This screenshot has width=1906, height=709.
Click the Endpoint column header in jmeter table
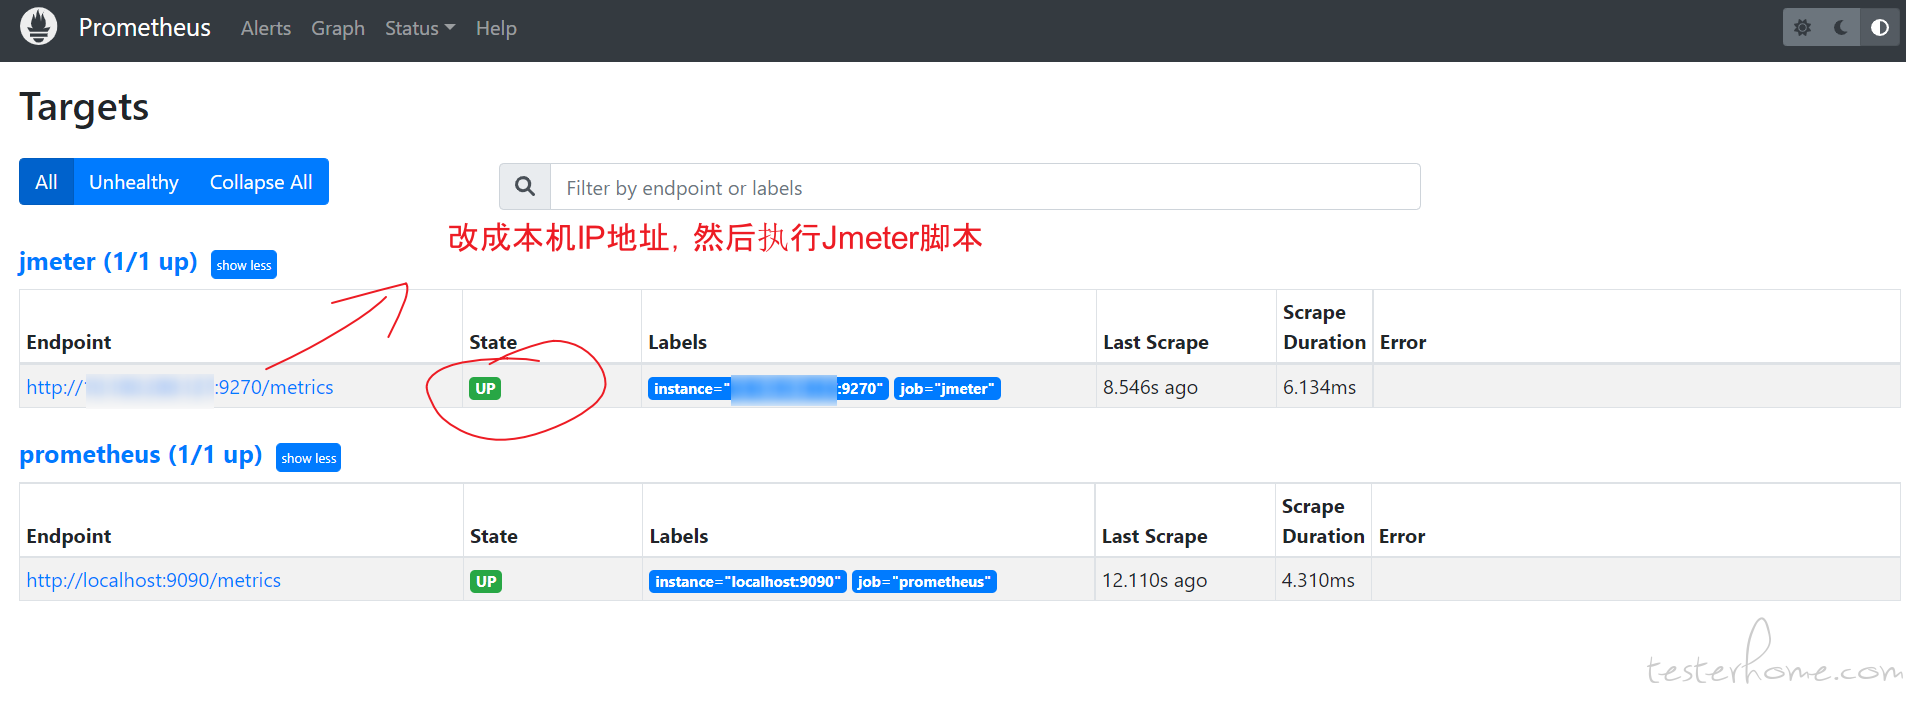pos(69,342)
